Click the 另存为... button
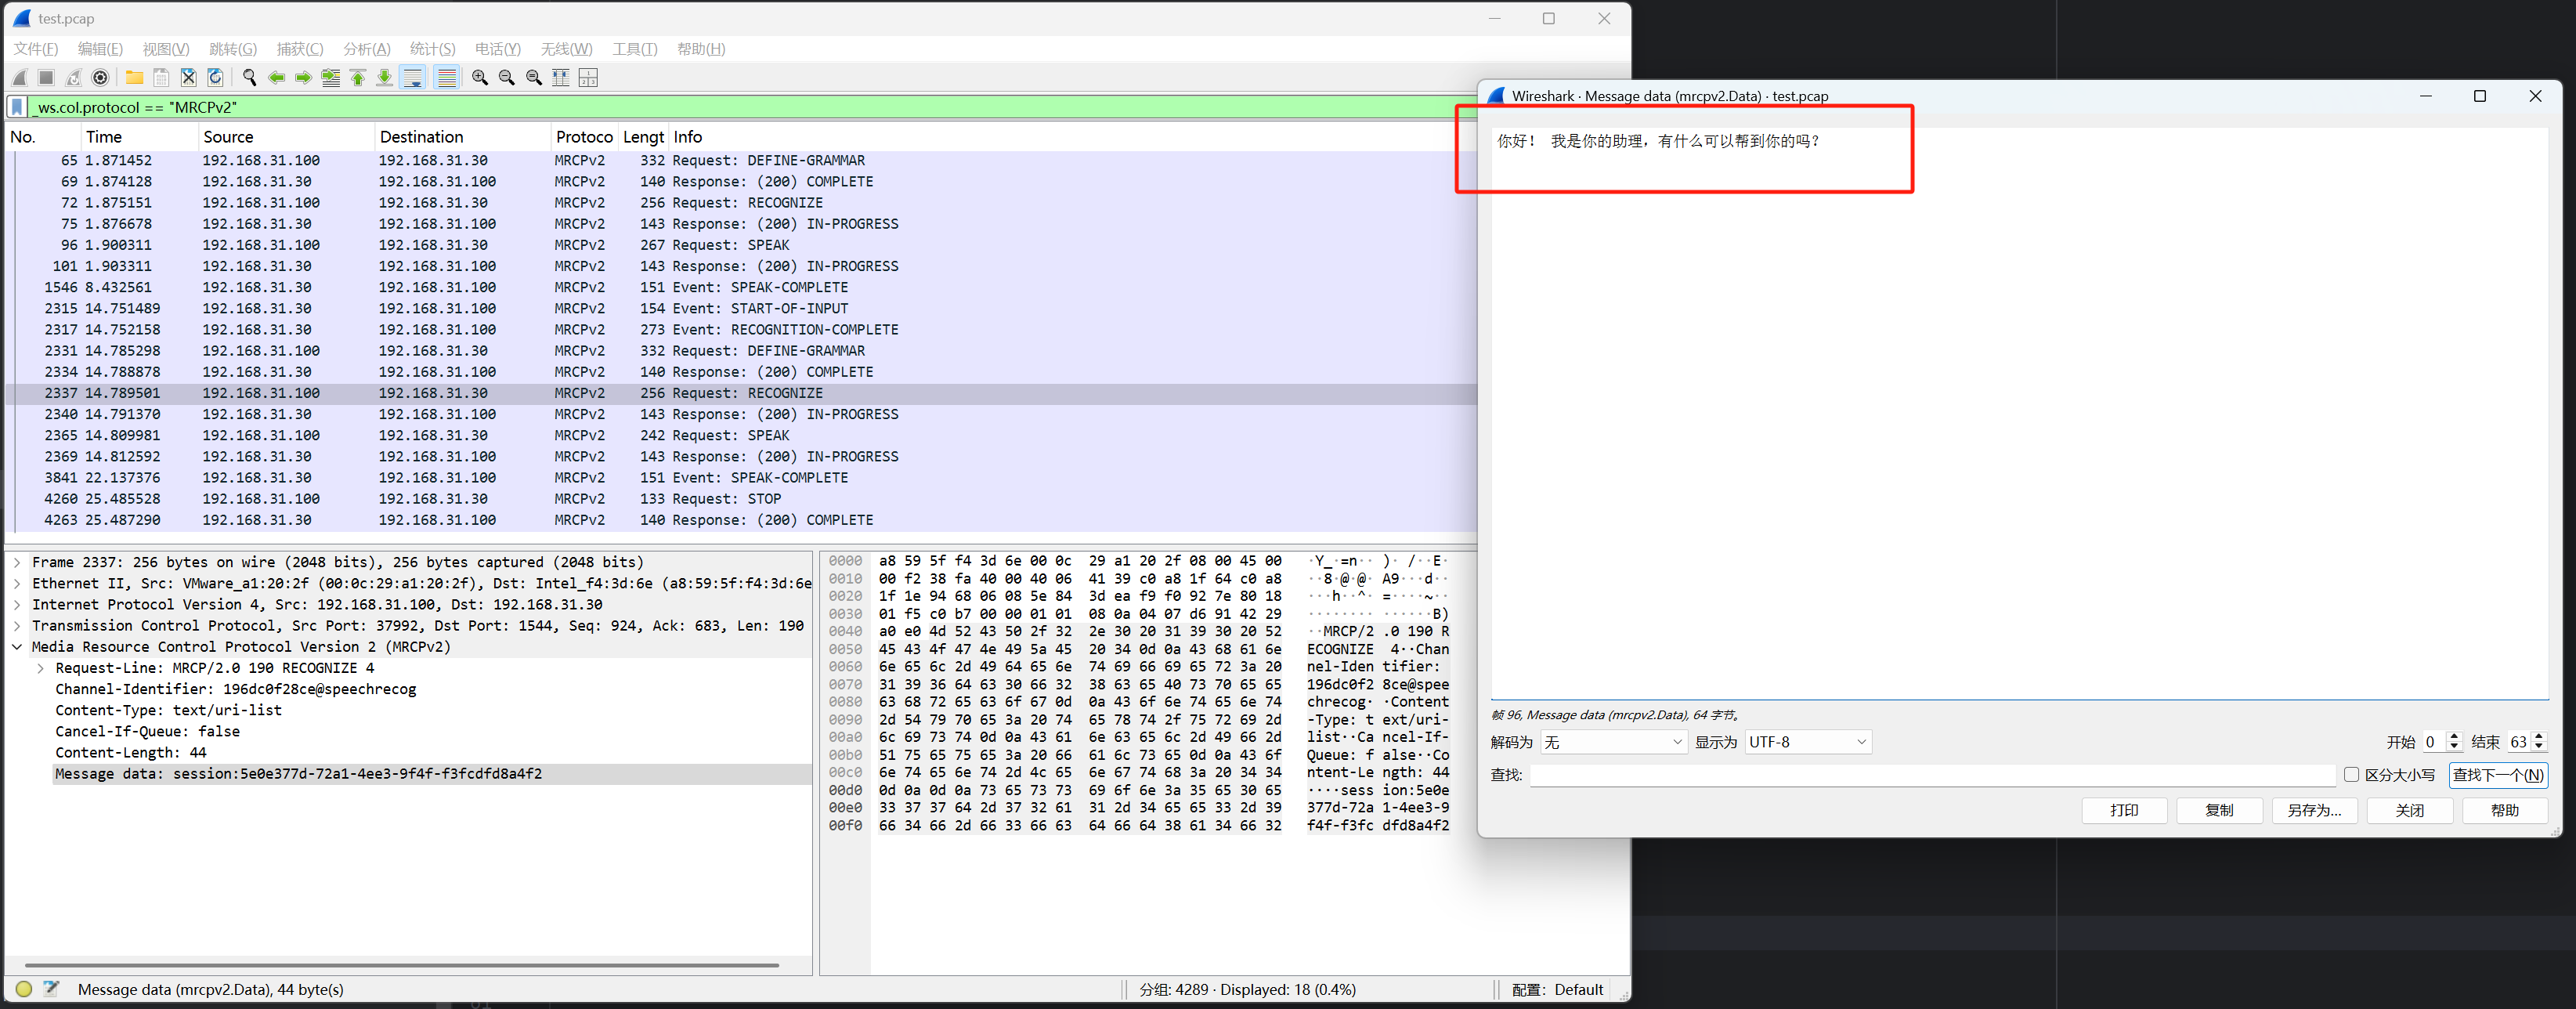Screen dimensions: 2576x1009 (2314, 810)
